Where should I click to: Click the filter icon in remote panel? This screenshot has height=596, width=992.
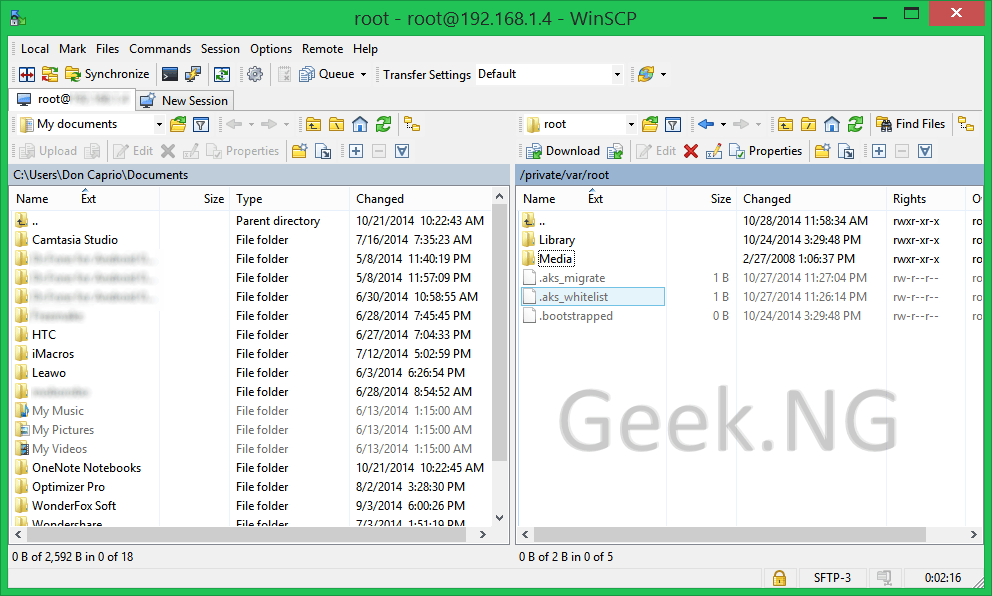click(673, 125)
